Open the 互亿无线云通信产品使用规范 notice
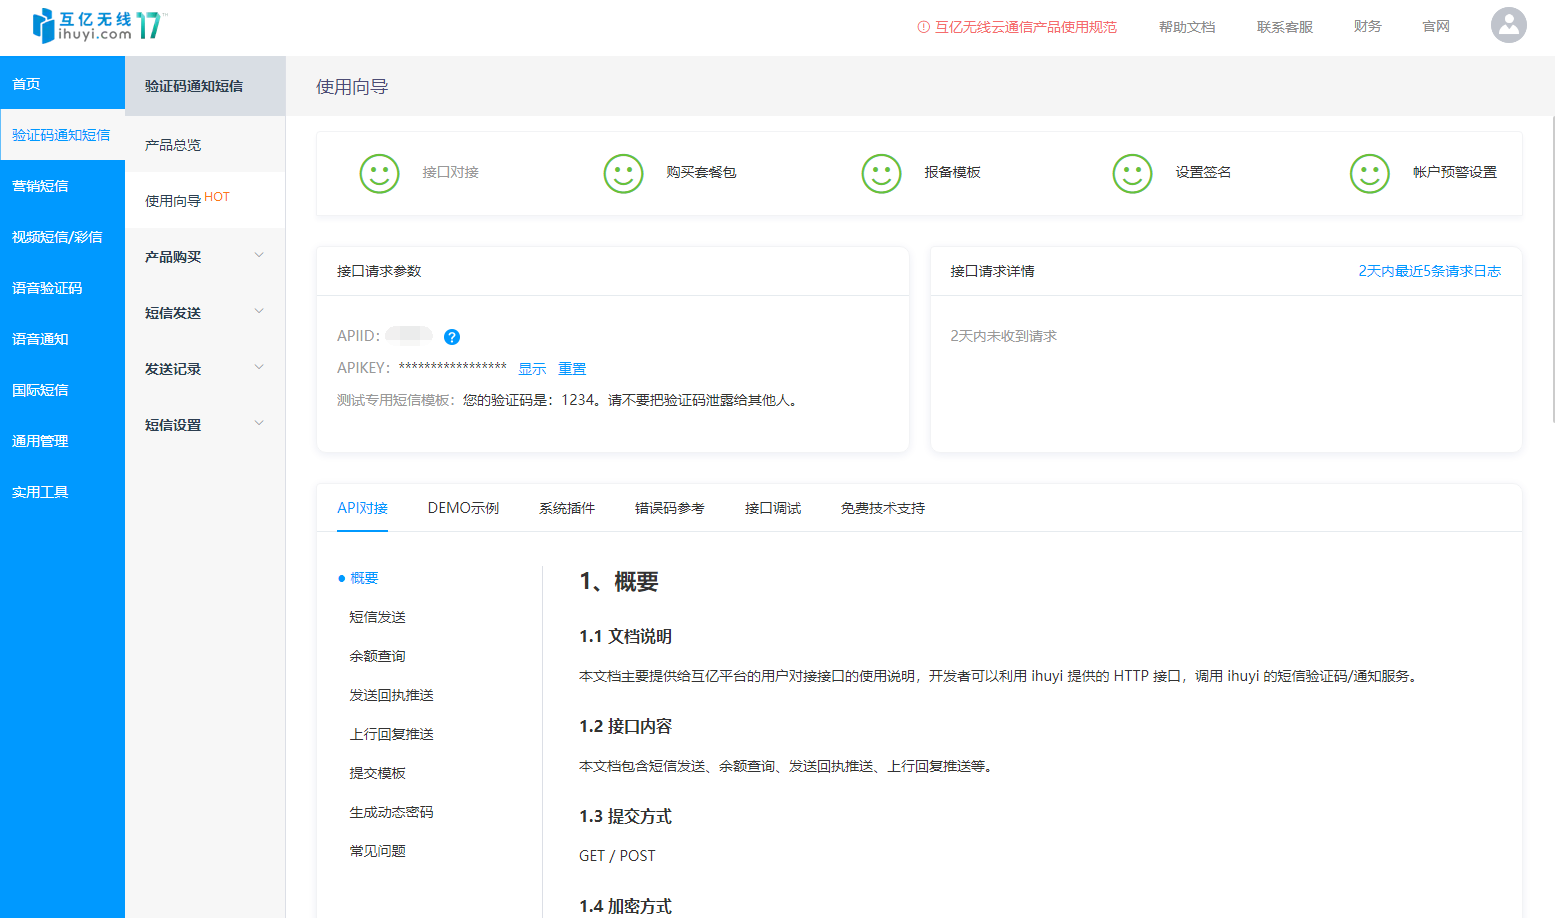This screenshot has width=1555, height=918. [1025, 27]
